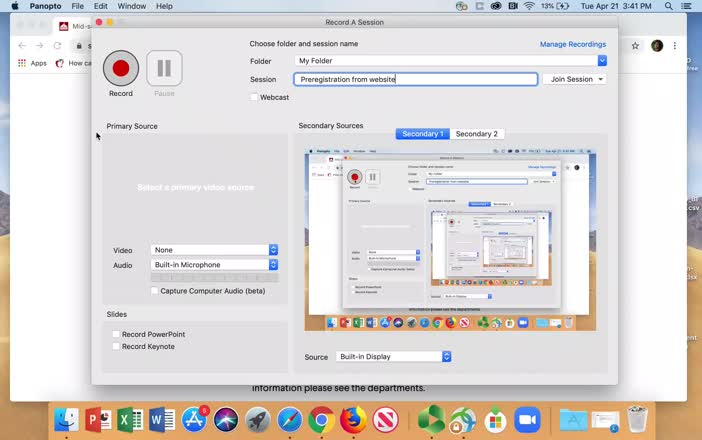Click the Apps shortcut in Chrome bookmarks bar

point(32,63)
